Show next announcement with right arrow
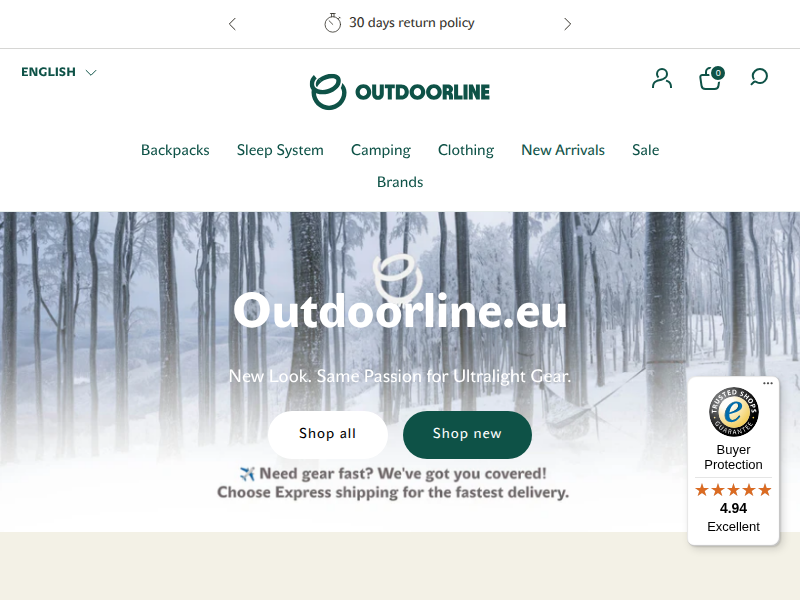Screen dimensions: 800x600 [567, 24]
